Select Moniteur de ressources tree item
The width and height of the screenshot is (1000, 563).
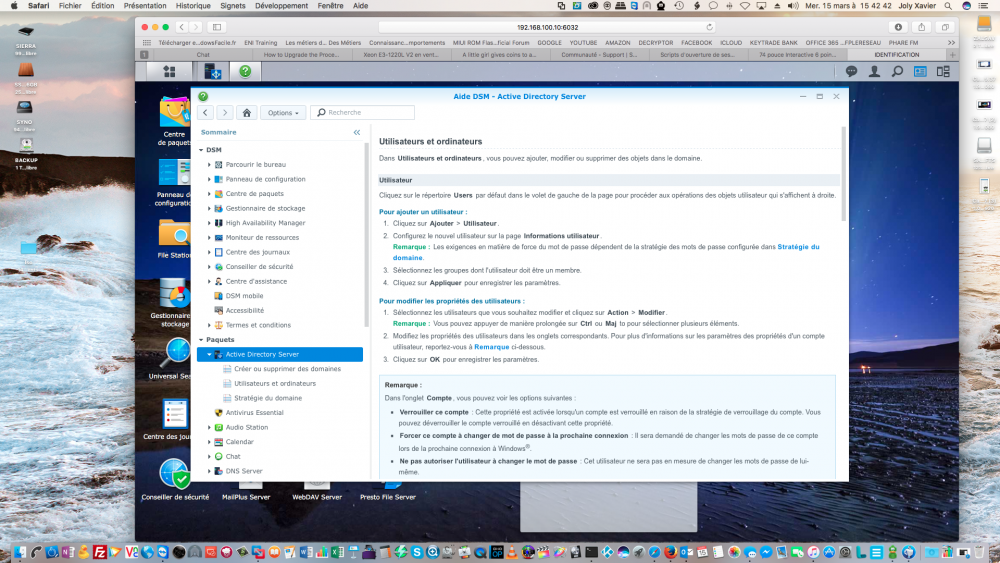(262, 238)
